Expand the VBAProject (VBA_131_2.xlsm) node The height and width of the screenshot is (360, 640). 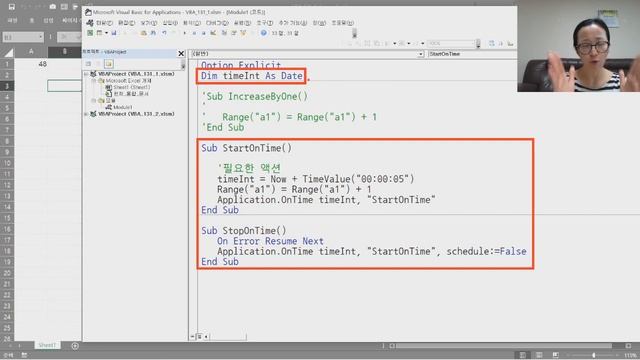[x=86, y=114]
